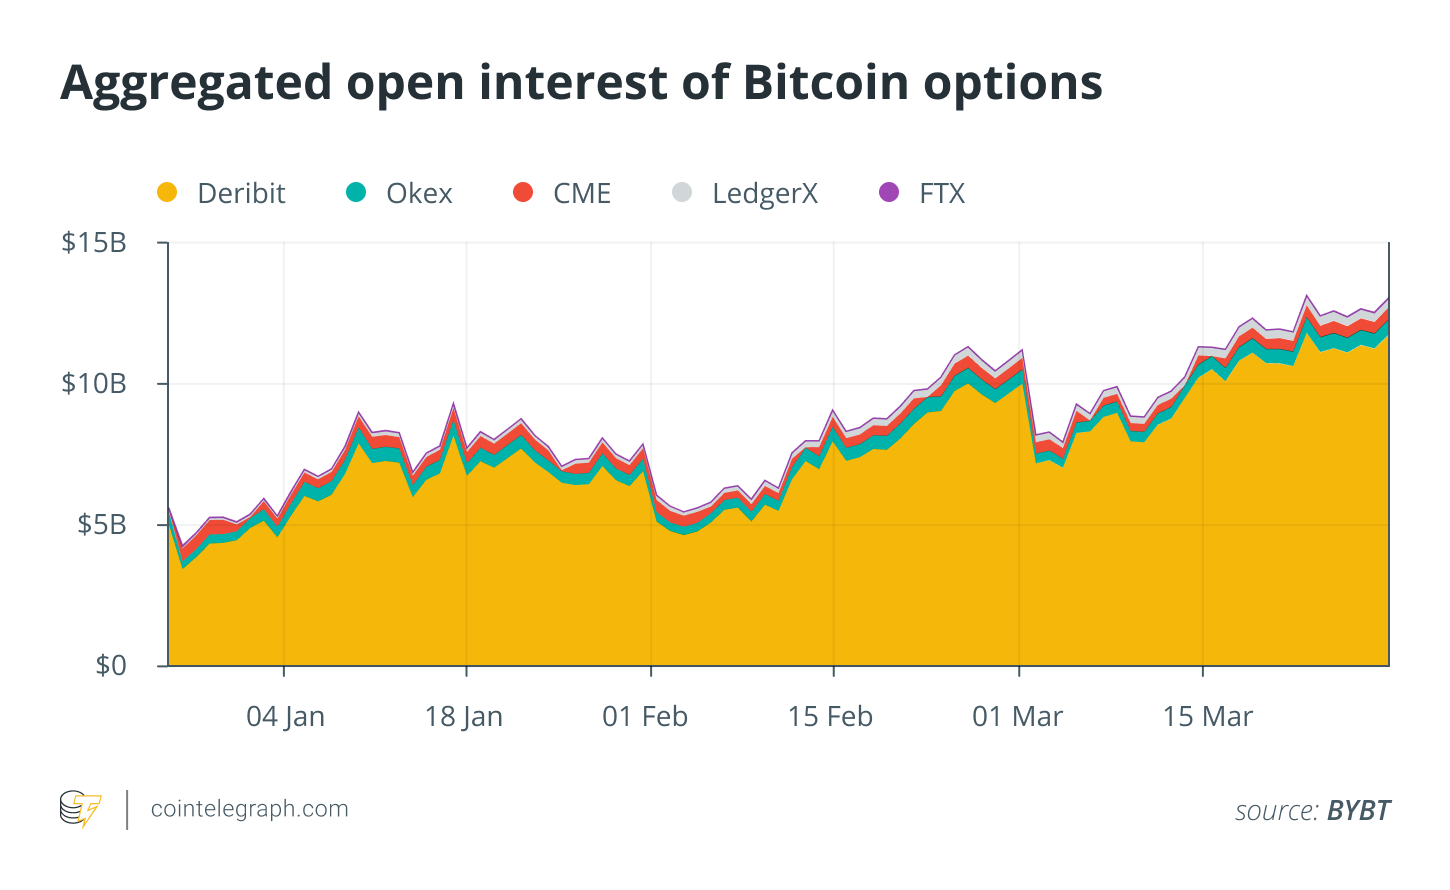
Task: Toggle the LedgerX series label
Action: (x=765, y=194)
